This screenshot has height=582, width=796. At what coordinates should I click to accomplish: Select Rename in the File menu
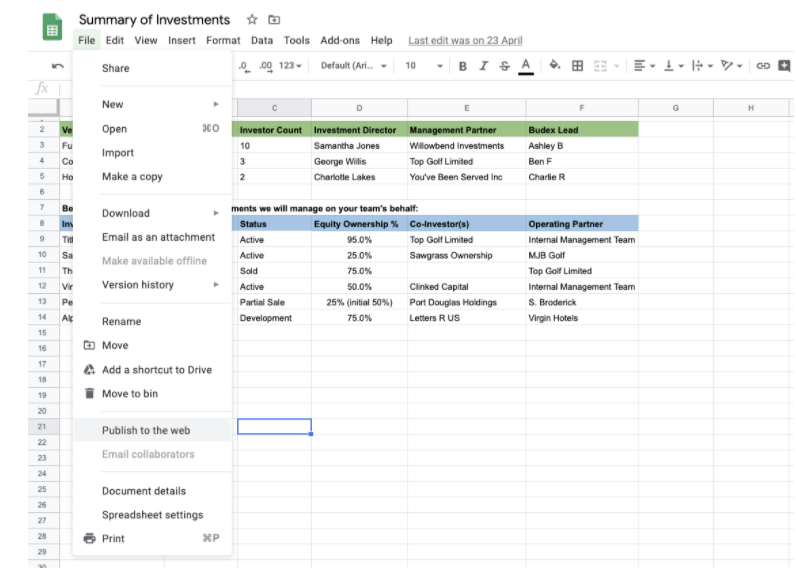[x=152, y=321]
